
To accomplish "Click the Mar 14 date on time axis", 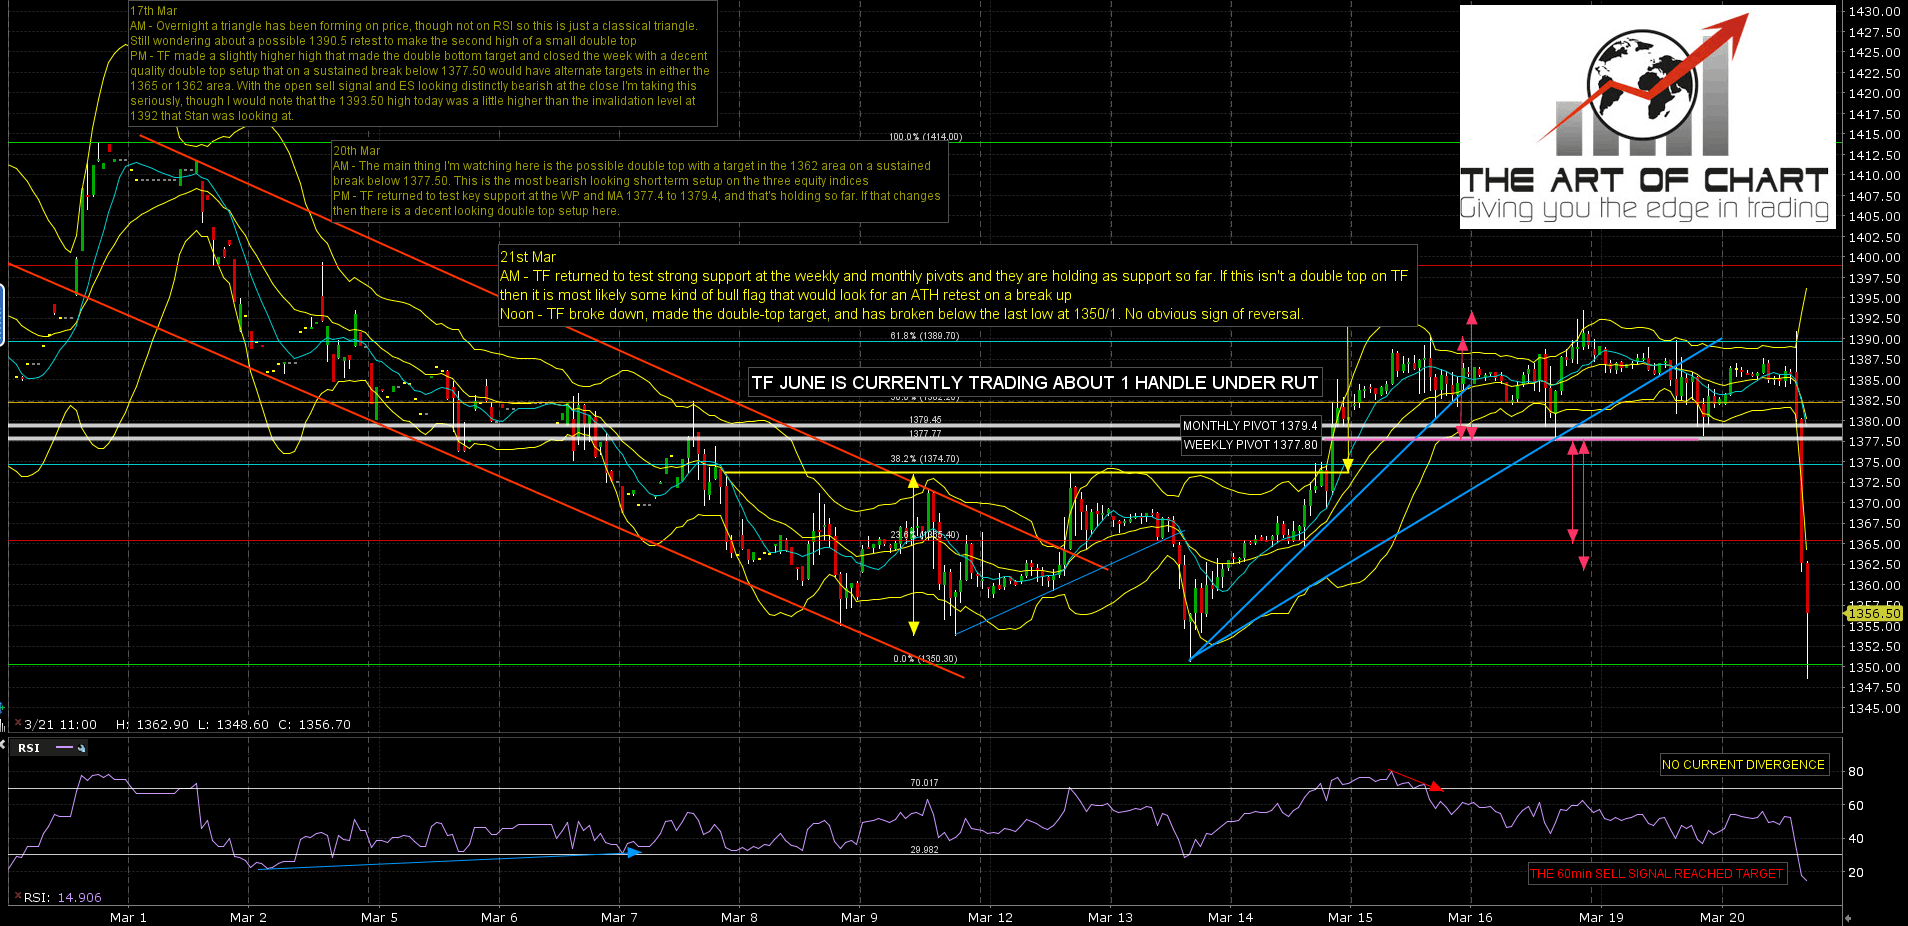I will (x=1230, y=917).
